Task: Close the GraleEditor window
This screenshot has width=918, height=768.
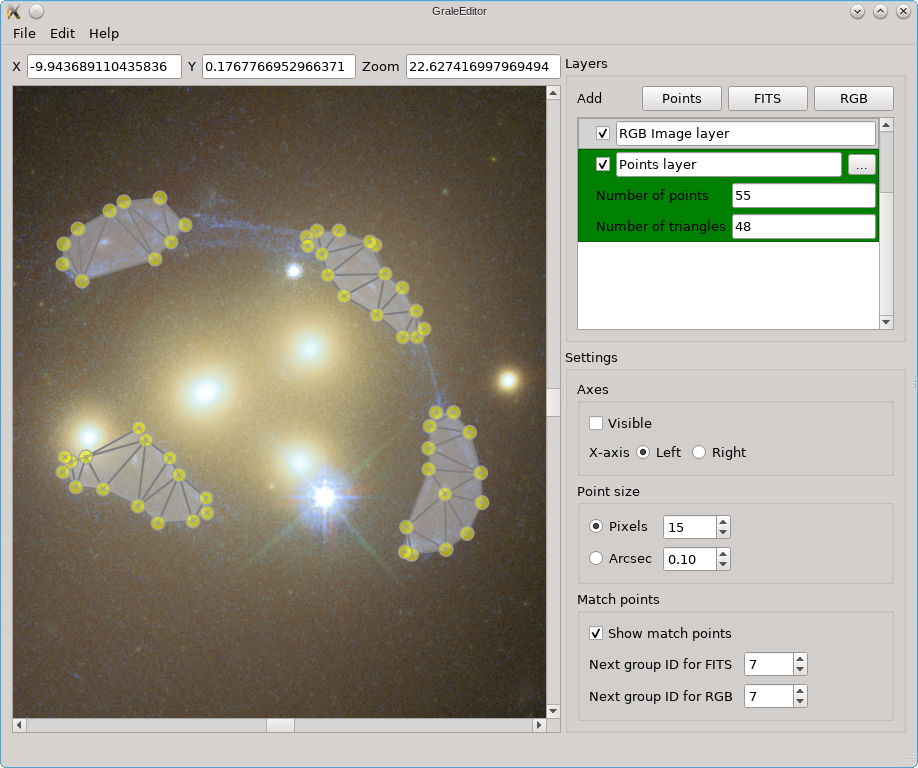Action: [903, 11]
